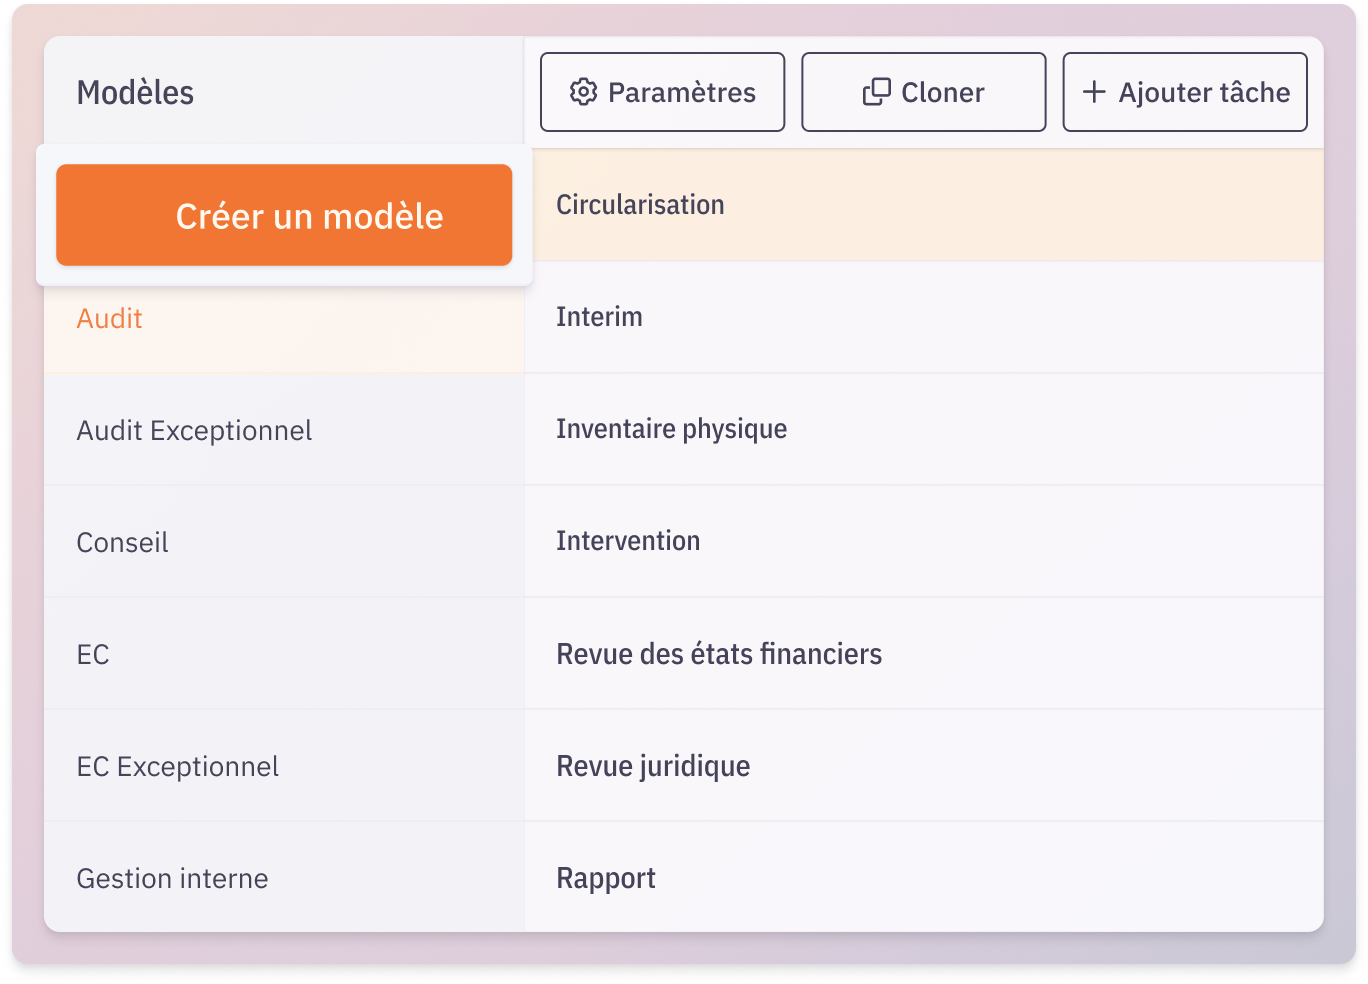The image size is (1368, 984).
Task: Open the EC model
Action: click(x=284, y=654)
